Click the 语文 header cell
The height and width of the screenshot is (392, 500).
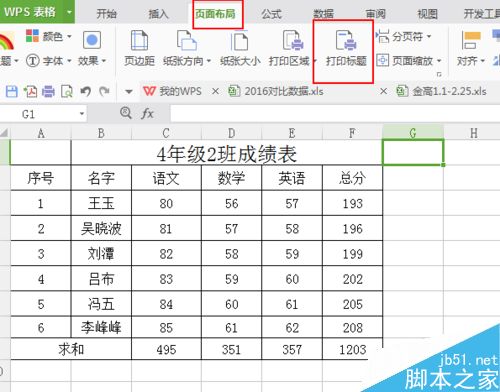pos(166,178)
